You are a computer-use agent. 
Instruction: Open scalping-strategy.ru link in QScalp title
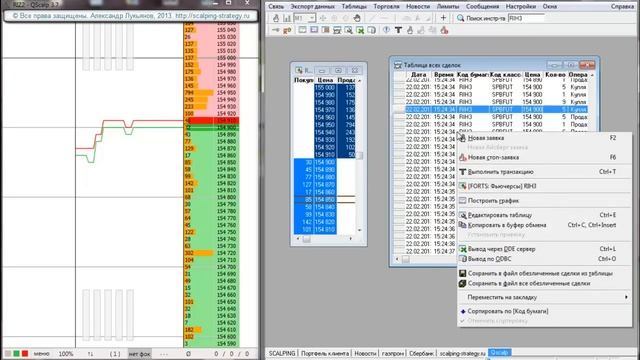point(212,16)
